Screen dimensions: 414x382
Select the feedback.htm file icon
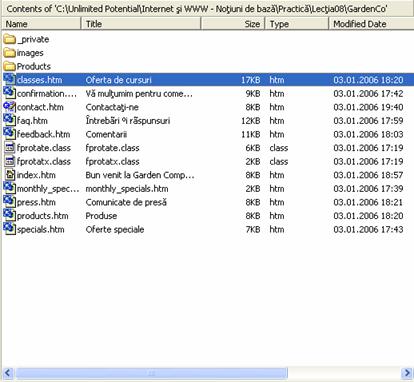click(10, 134)
